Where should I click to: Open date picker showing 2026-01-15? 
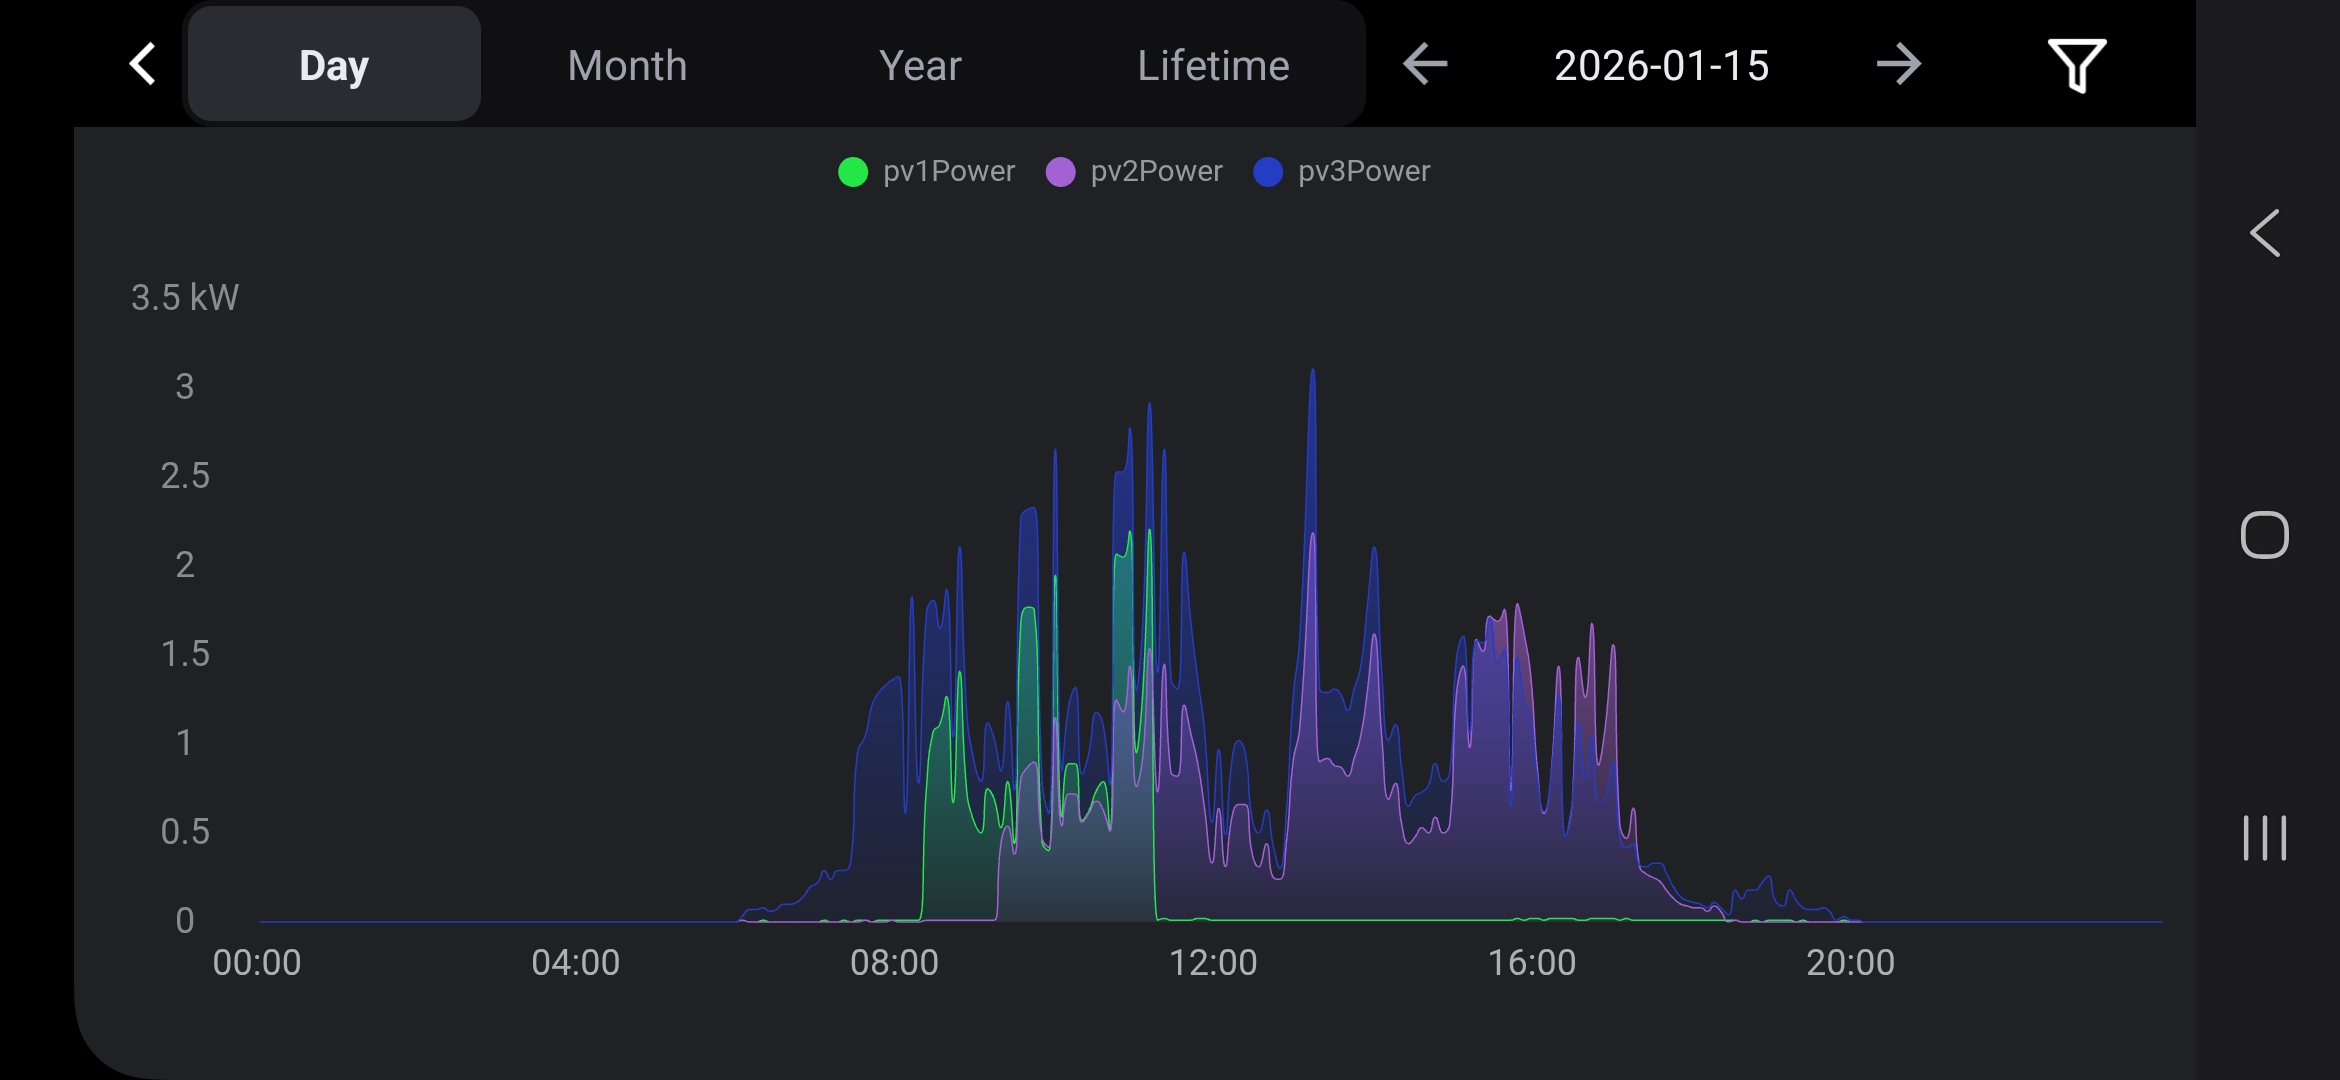[1661, 65]
